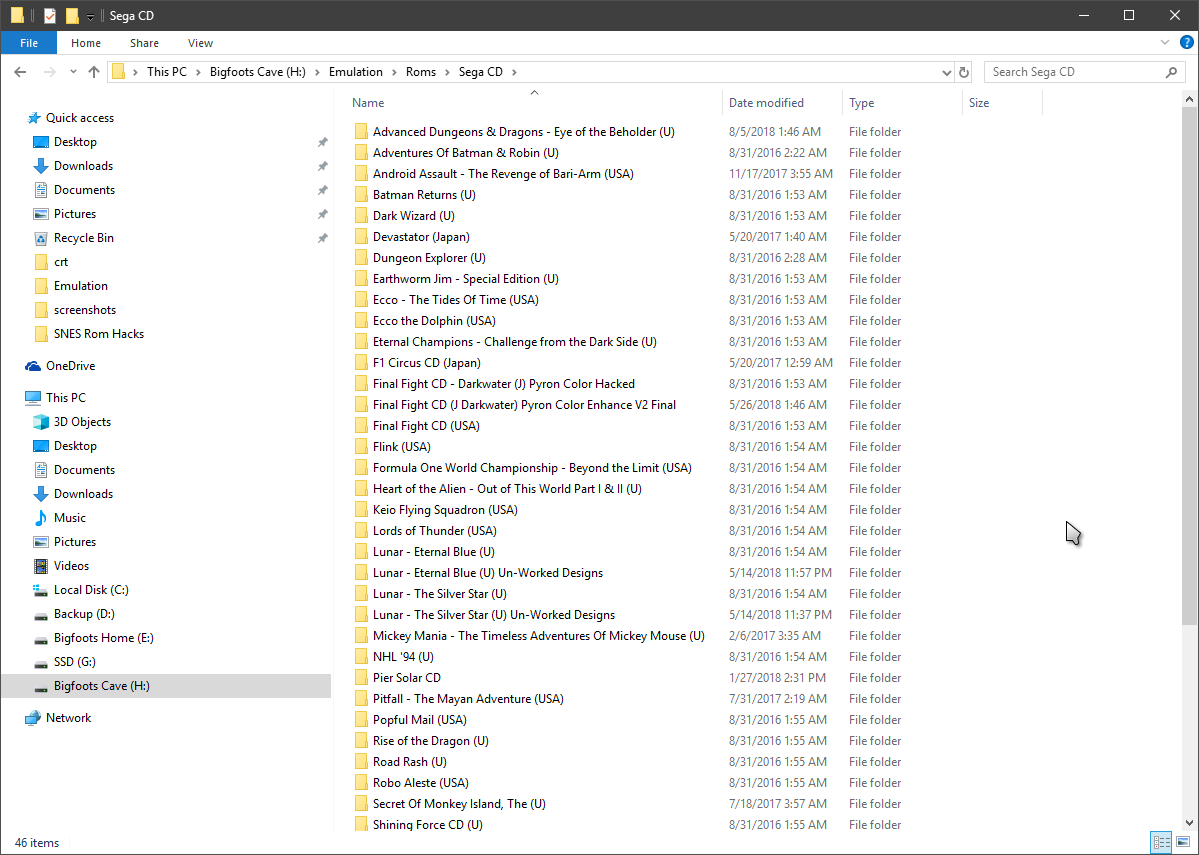The height and width of the screenshot is (855, 1199).
Task: Open Bigfoots Home (E:) drive
Action: click(103, 638)
